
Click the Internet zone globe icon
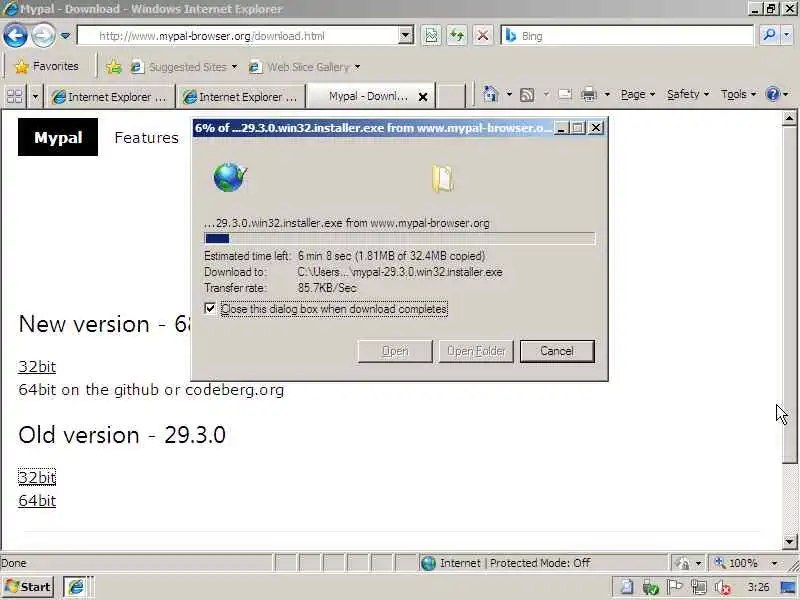429,563
